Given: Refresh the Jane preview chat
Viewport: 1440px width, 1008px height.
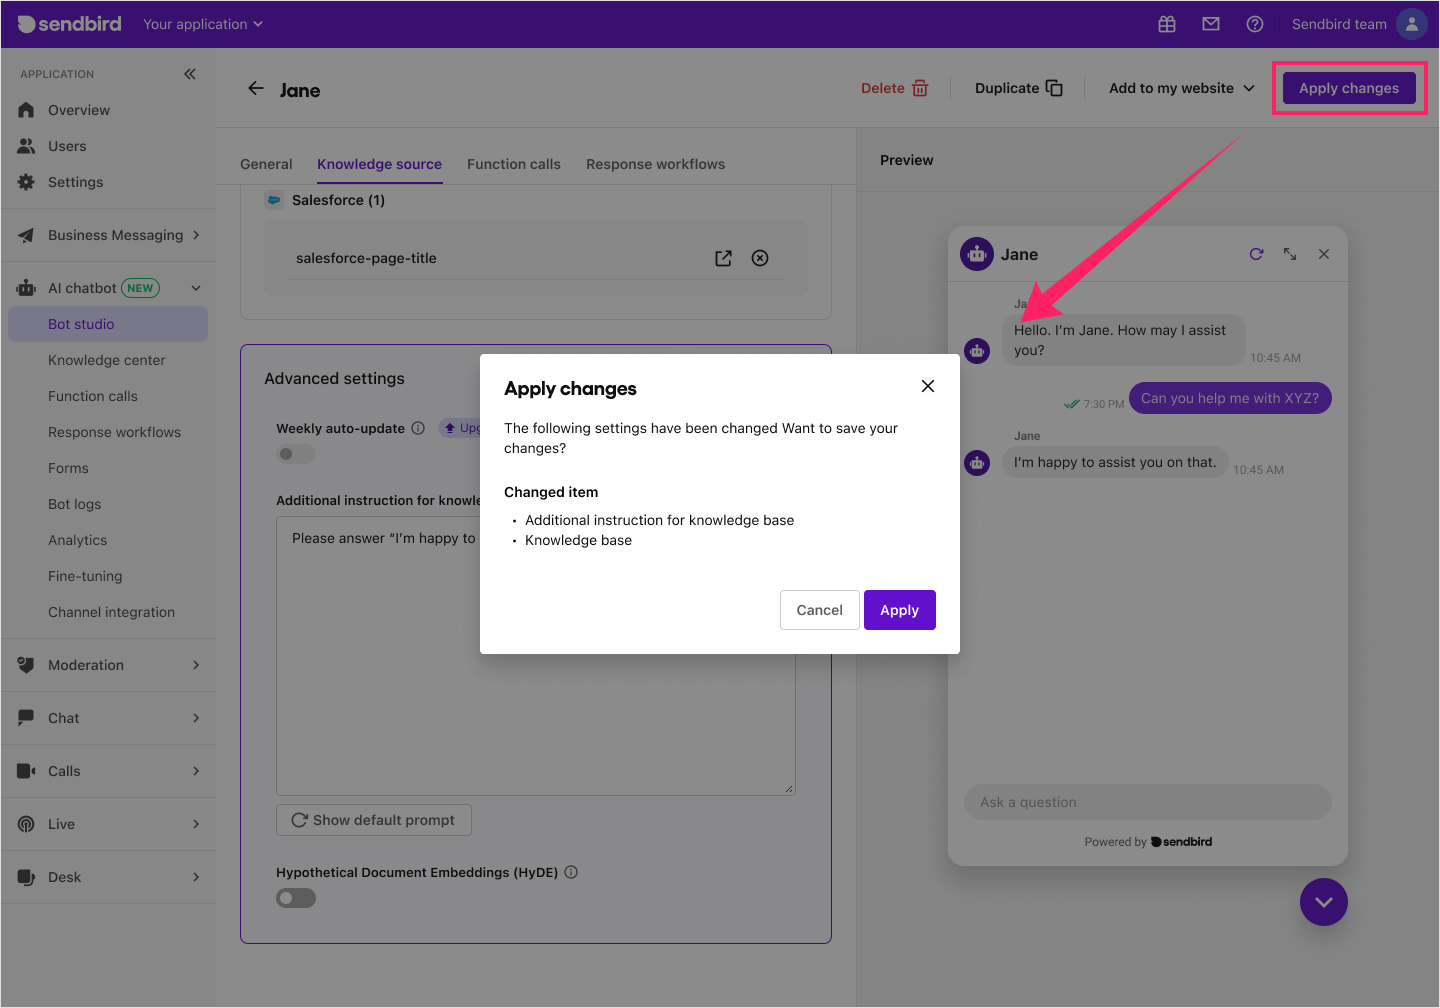Looking at the screenshot, I should [x=1256, y=254].
